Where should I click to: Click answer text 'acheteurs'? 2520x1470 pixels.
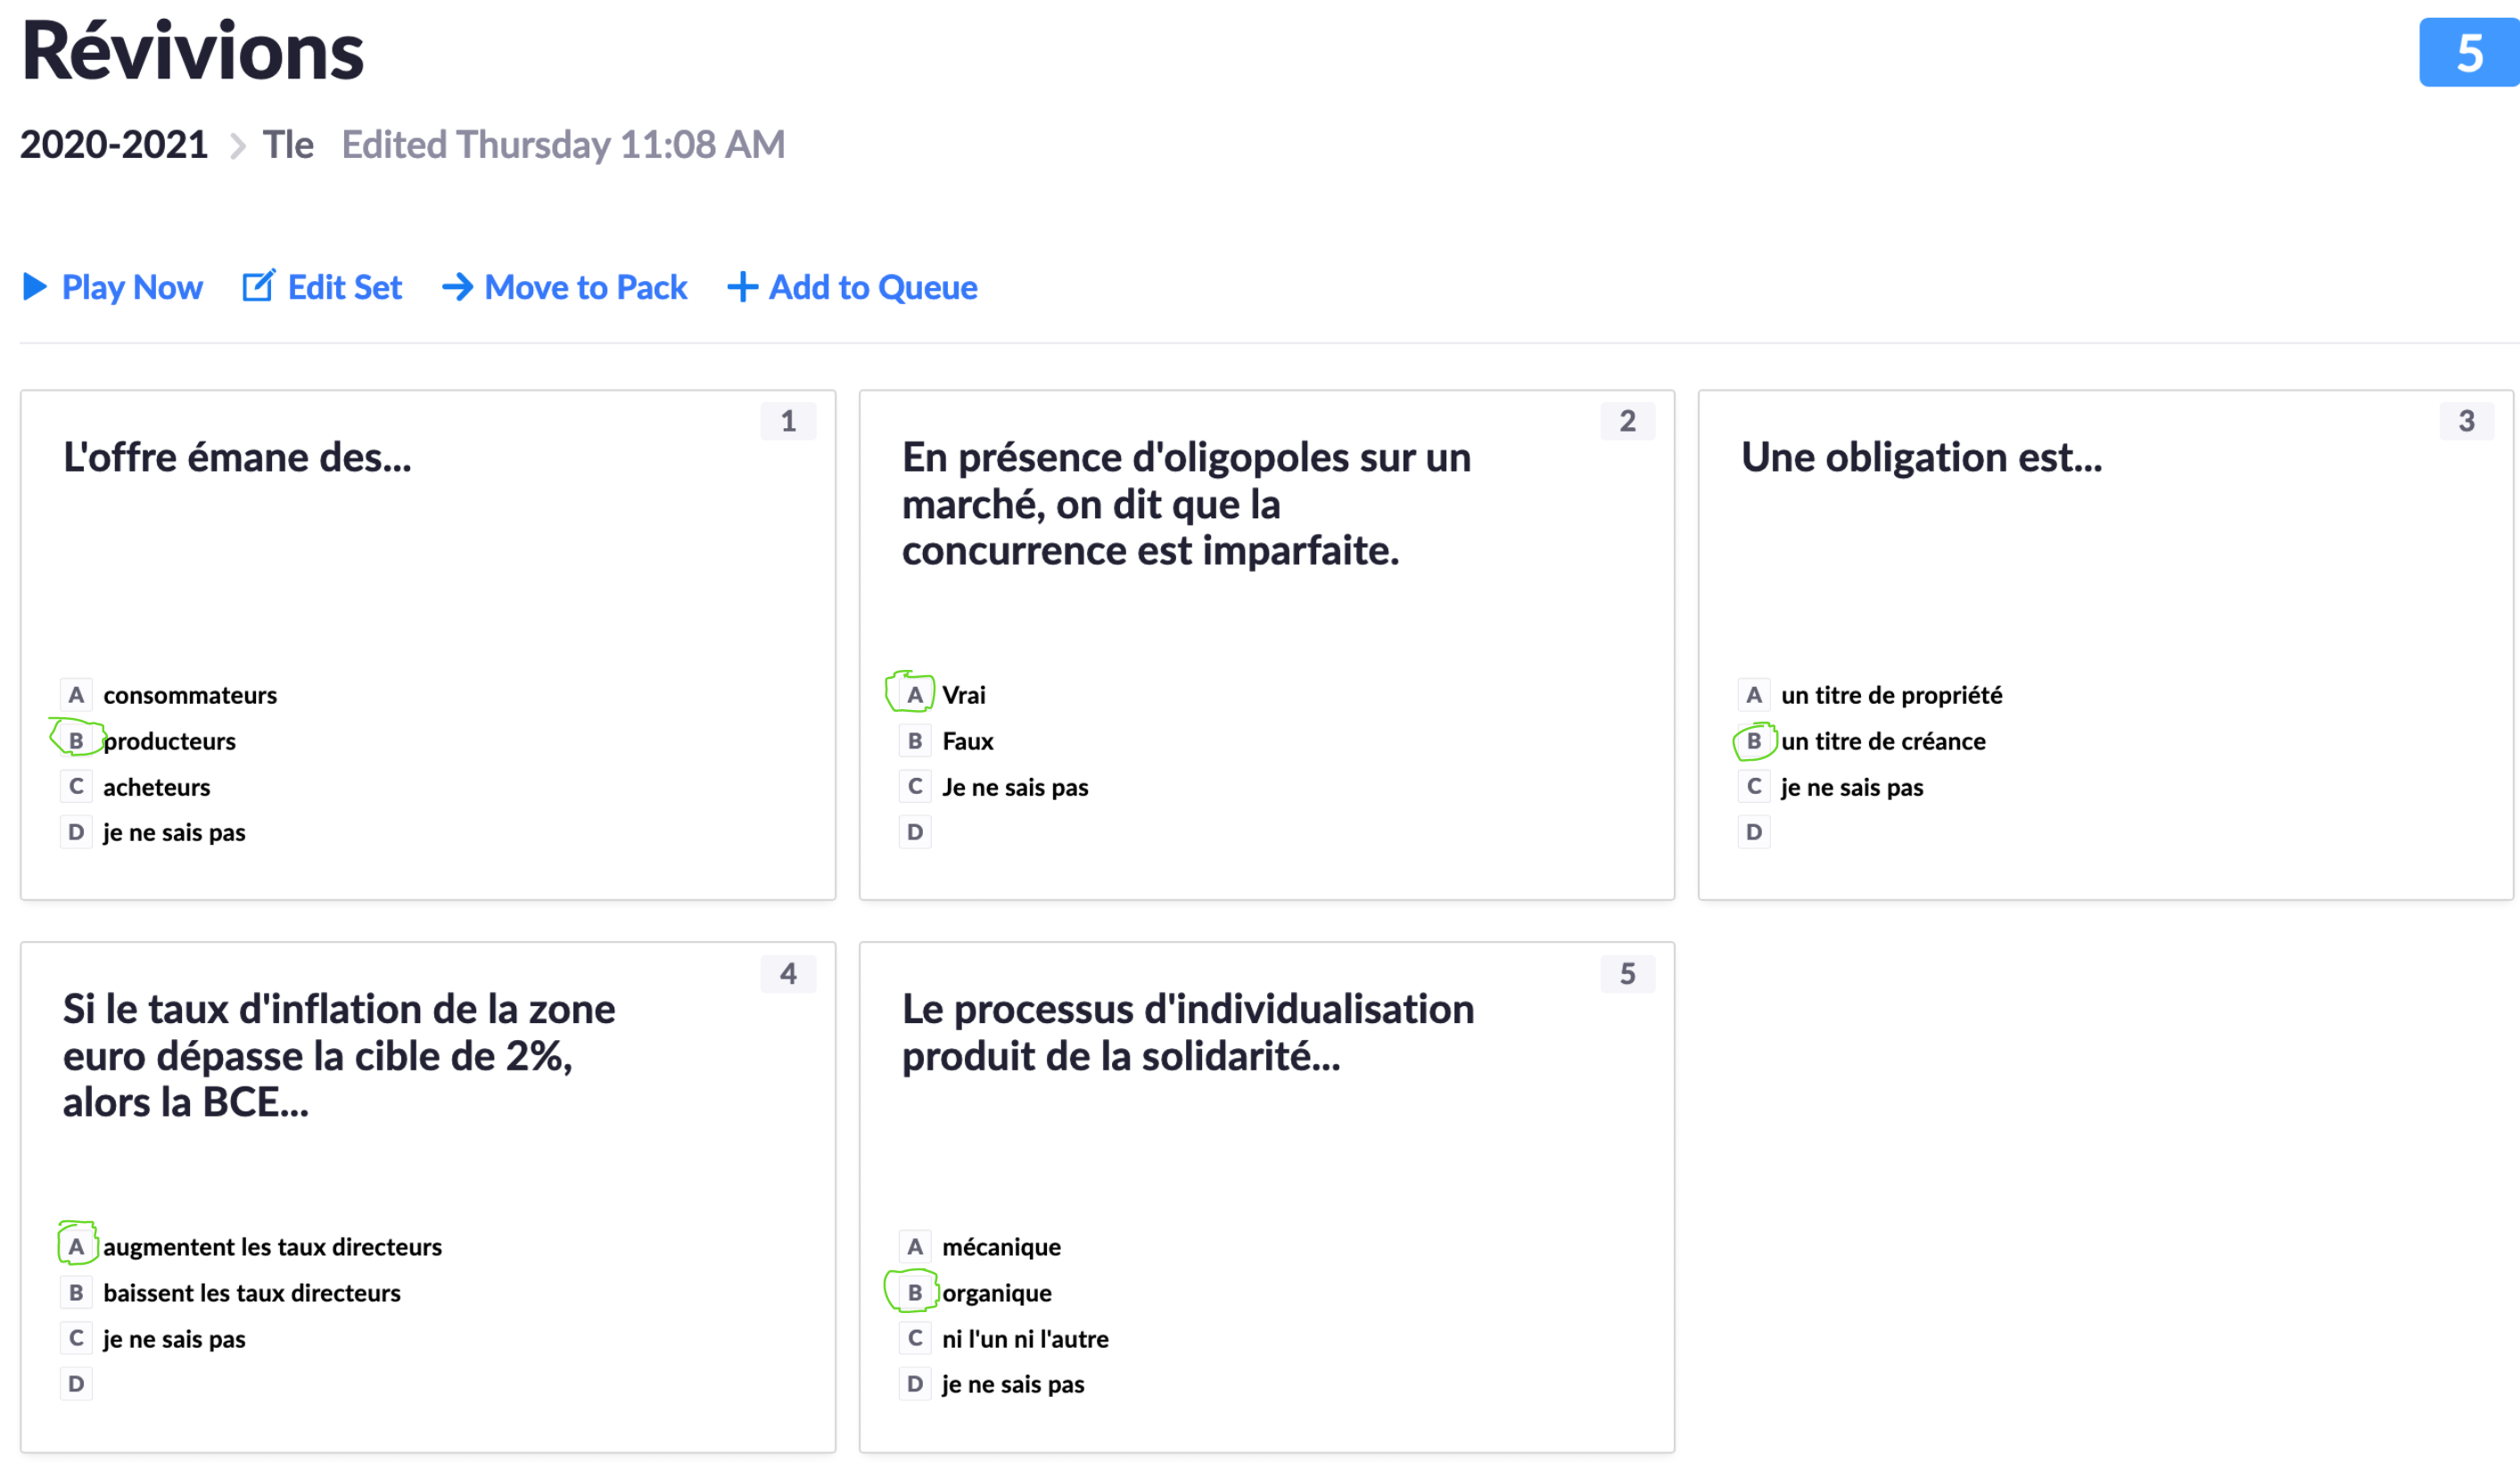point(157,787)
